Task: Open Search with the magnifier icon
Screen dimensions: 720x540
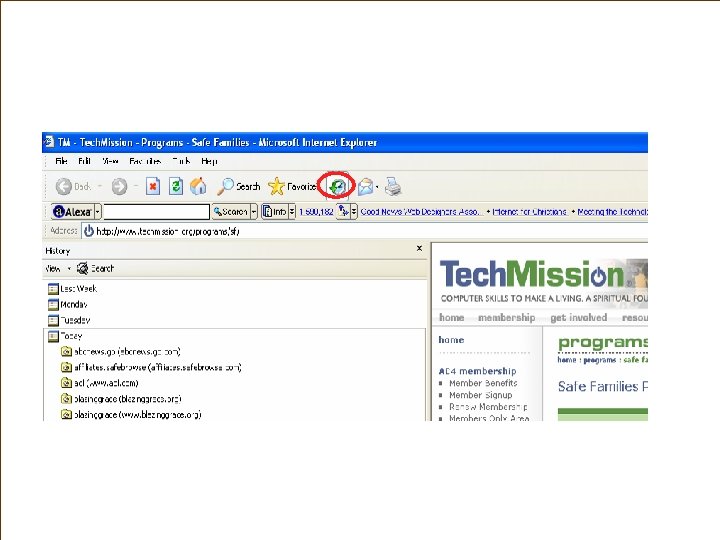Action: 238,186
